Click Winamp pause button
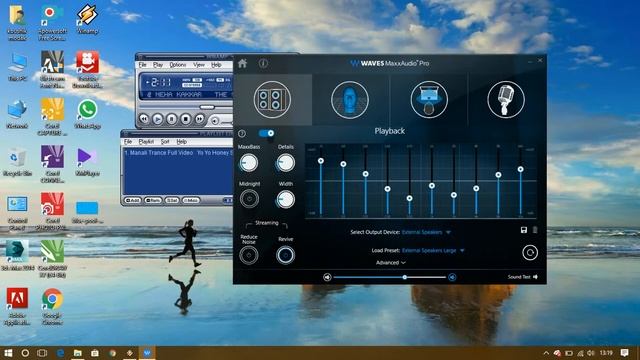Viewport: 640px width, 360px height. [x=171, y=119]
